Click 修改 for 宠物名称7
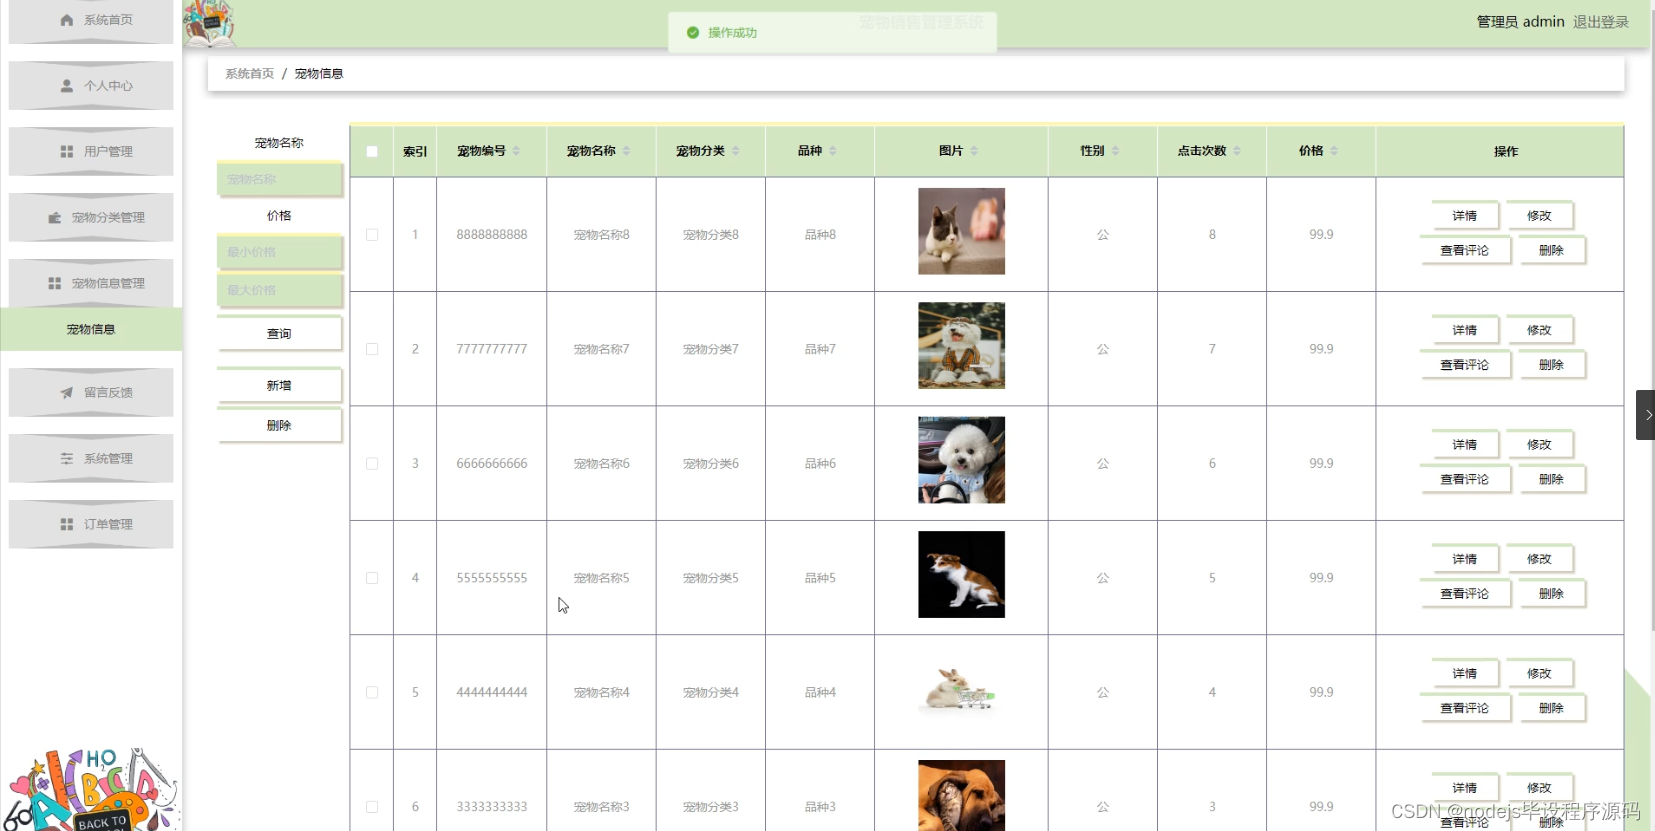 (1539, 330)
